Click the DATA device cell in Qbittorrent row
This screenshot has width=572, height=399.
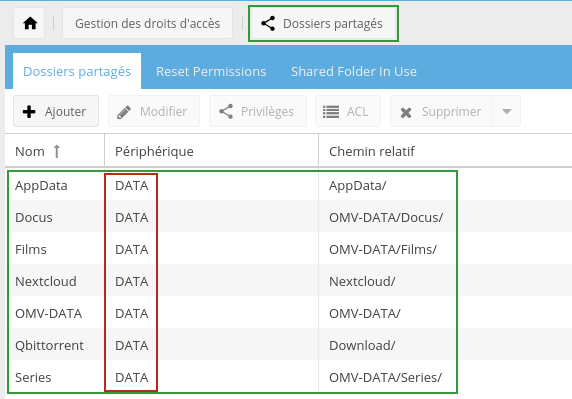click(131, 346)
